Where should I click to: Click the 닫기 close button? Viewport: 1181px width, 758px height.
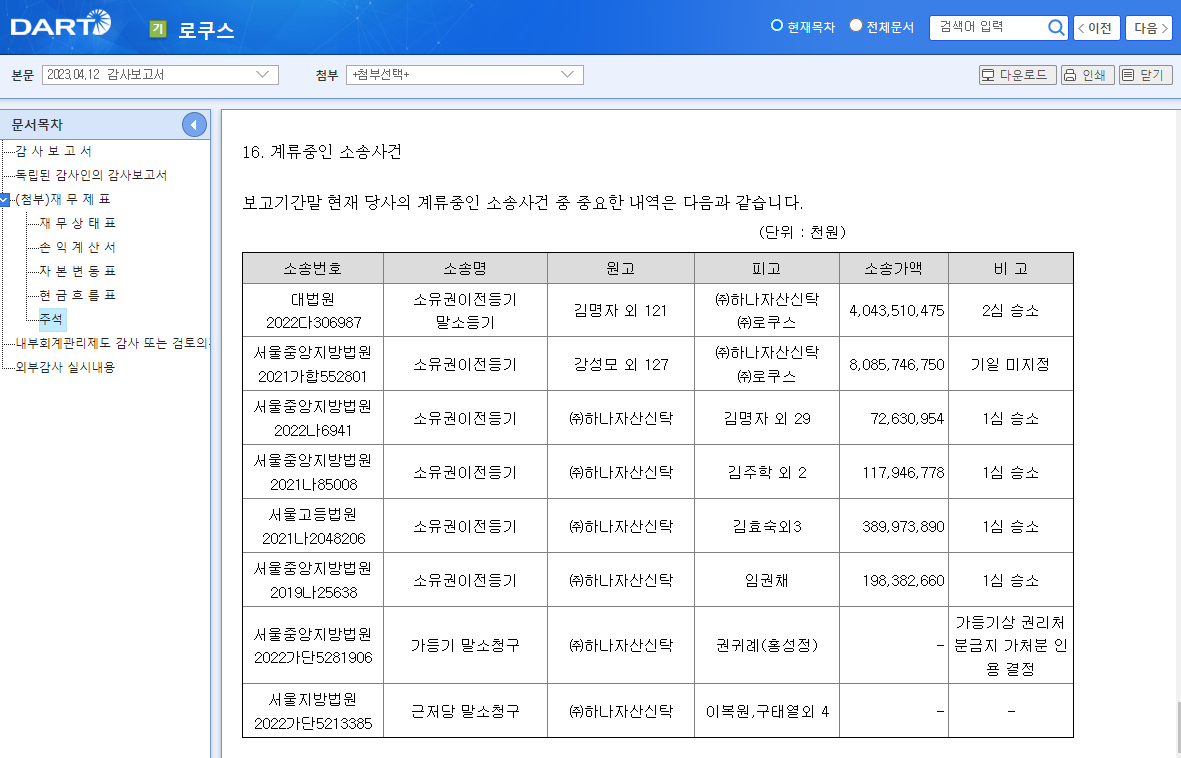pyautogui.click(x=1146, y=75)
